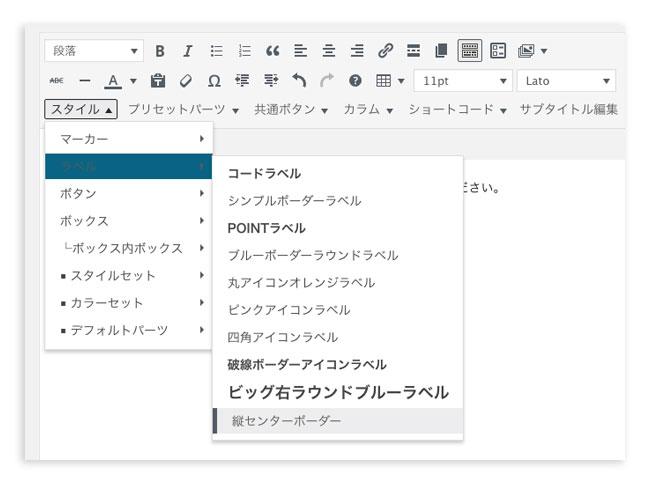Screen dimensions: 650x485
Task: Align text center
Action: (x=329, y=51)
